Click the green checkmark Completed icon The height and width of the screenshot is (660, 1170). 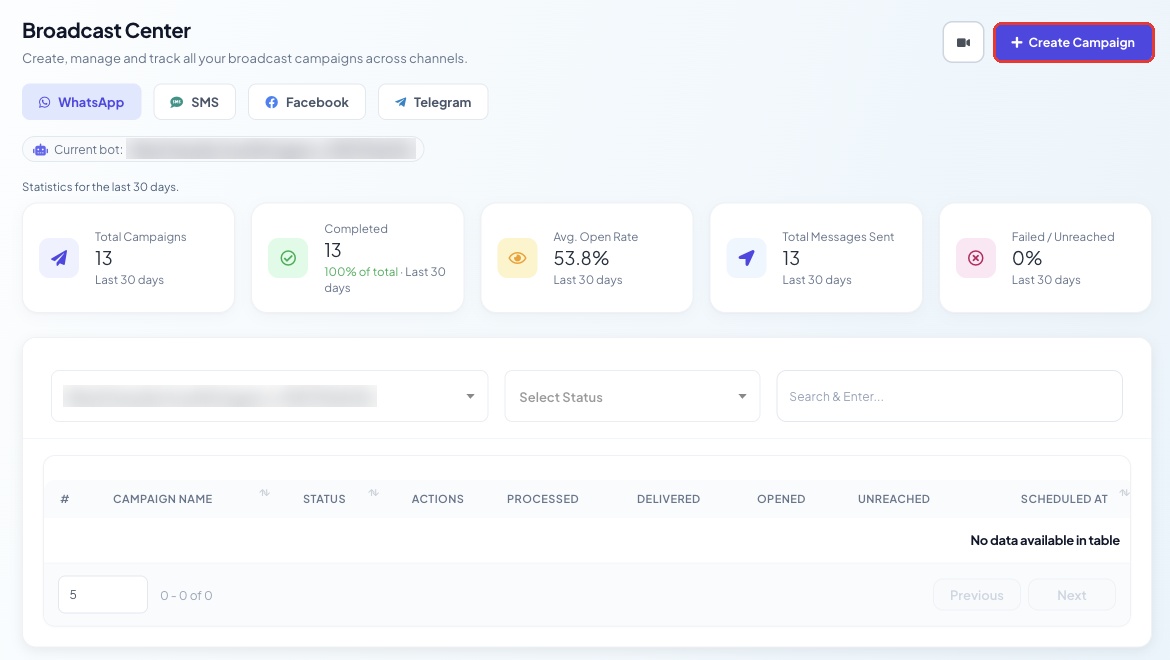coord(288,258)
